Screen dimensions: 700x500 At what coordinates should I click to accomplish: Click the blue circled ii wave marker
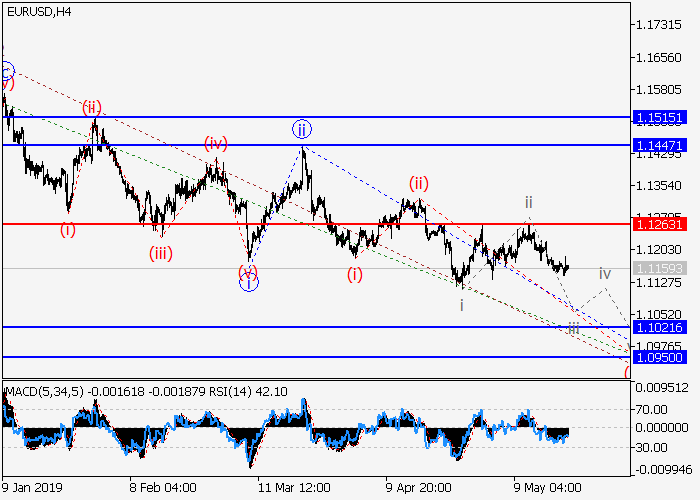click(x=302, y=128)
